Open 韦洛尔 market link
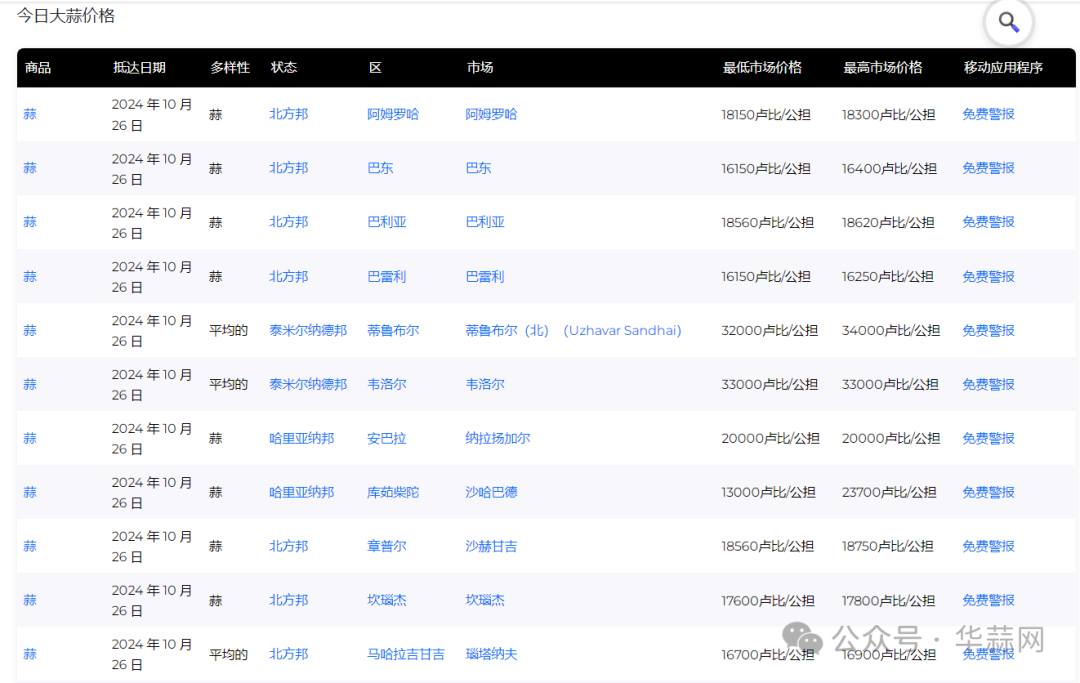The image size is (1080, 683). point(485,384)
